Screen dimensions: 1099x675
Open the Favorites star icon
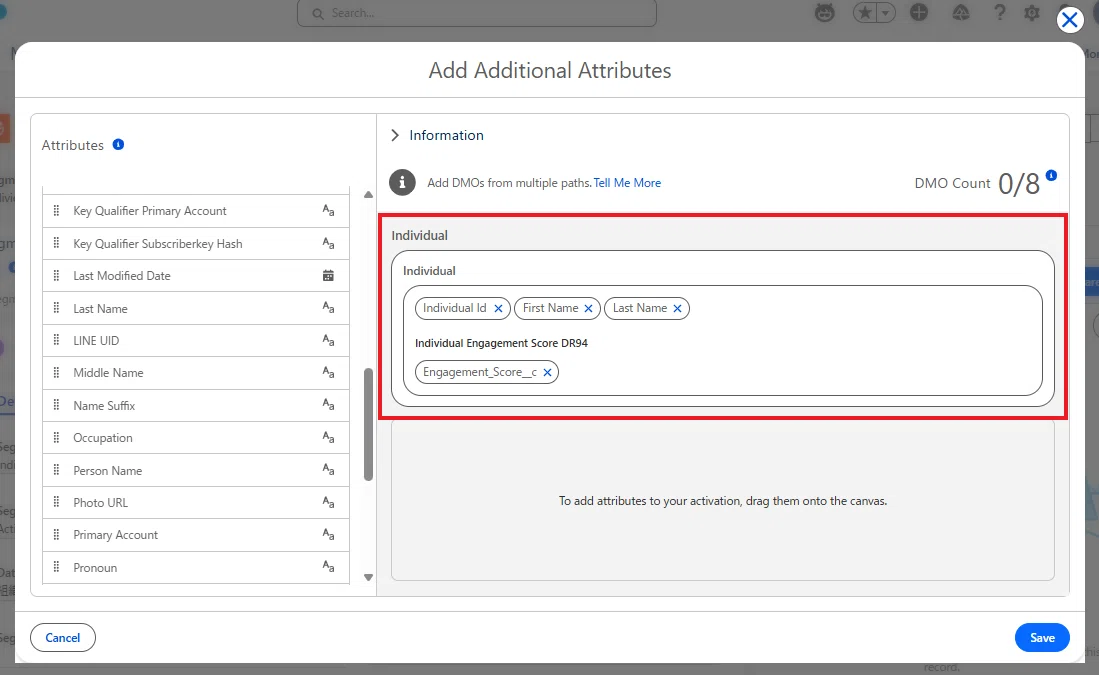[x=866, y=13]
